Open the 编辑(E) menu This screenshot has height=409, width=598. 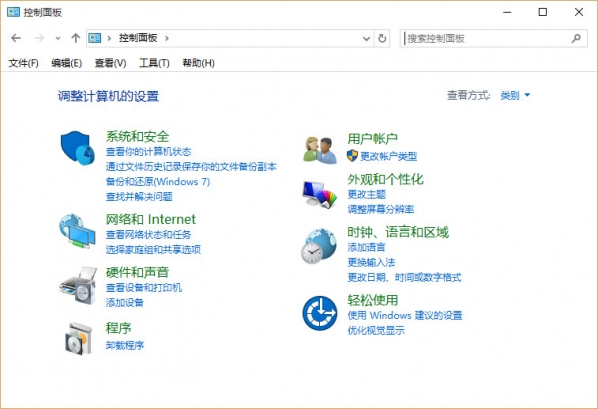tap(67, 63)
